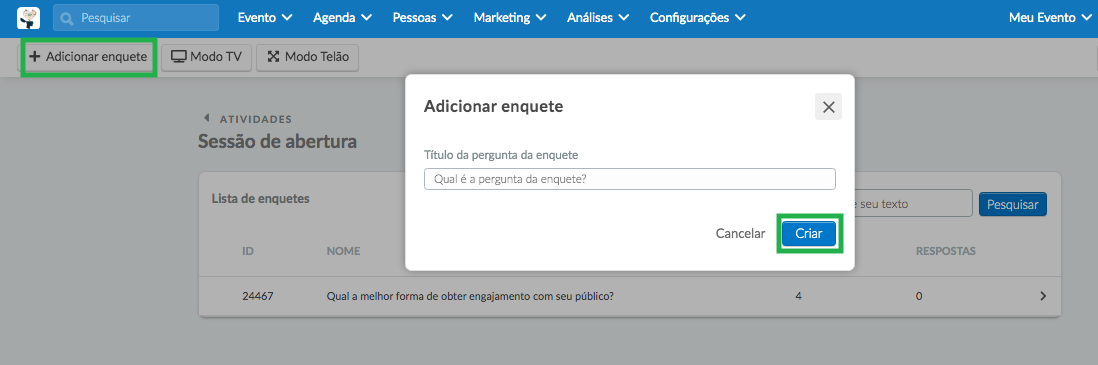The height and width of the screenshot is (365, 1098).
Task: Open the Configurações menu
Action: pyautogui.click(x=697, y=18)
